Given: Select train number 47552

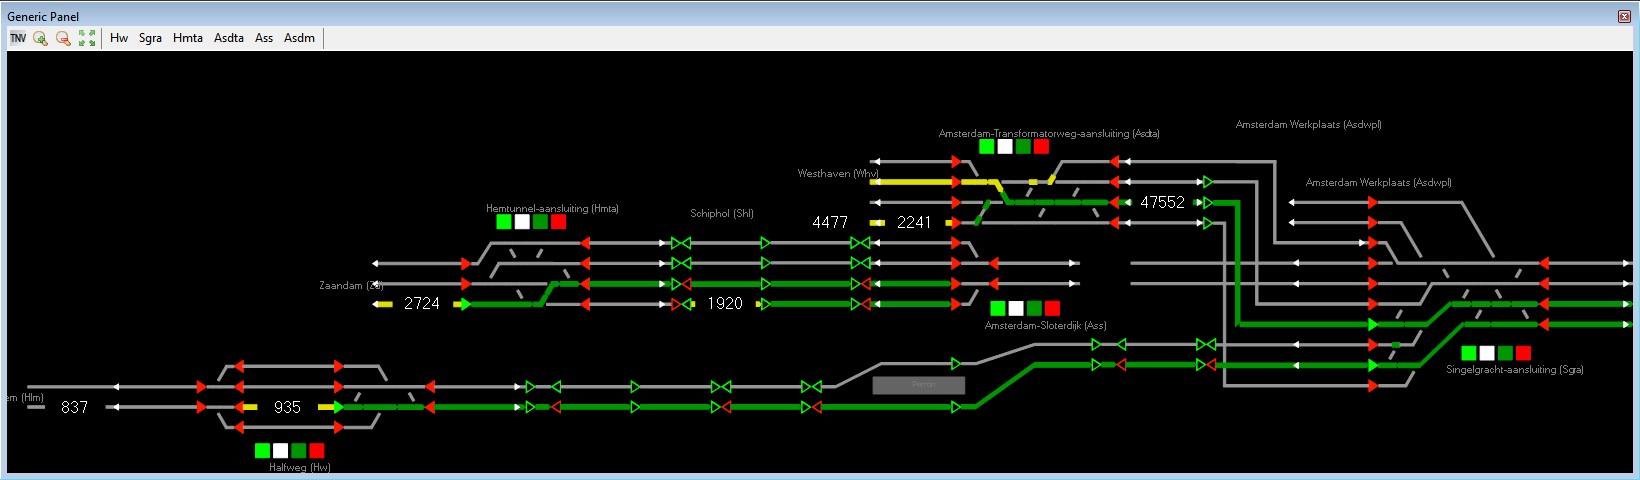Looking at the screenshot, I should pos(1162,202).
